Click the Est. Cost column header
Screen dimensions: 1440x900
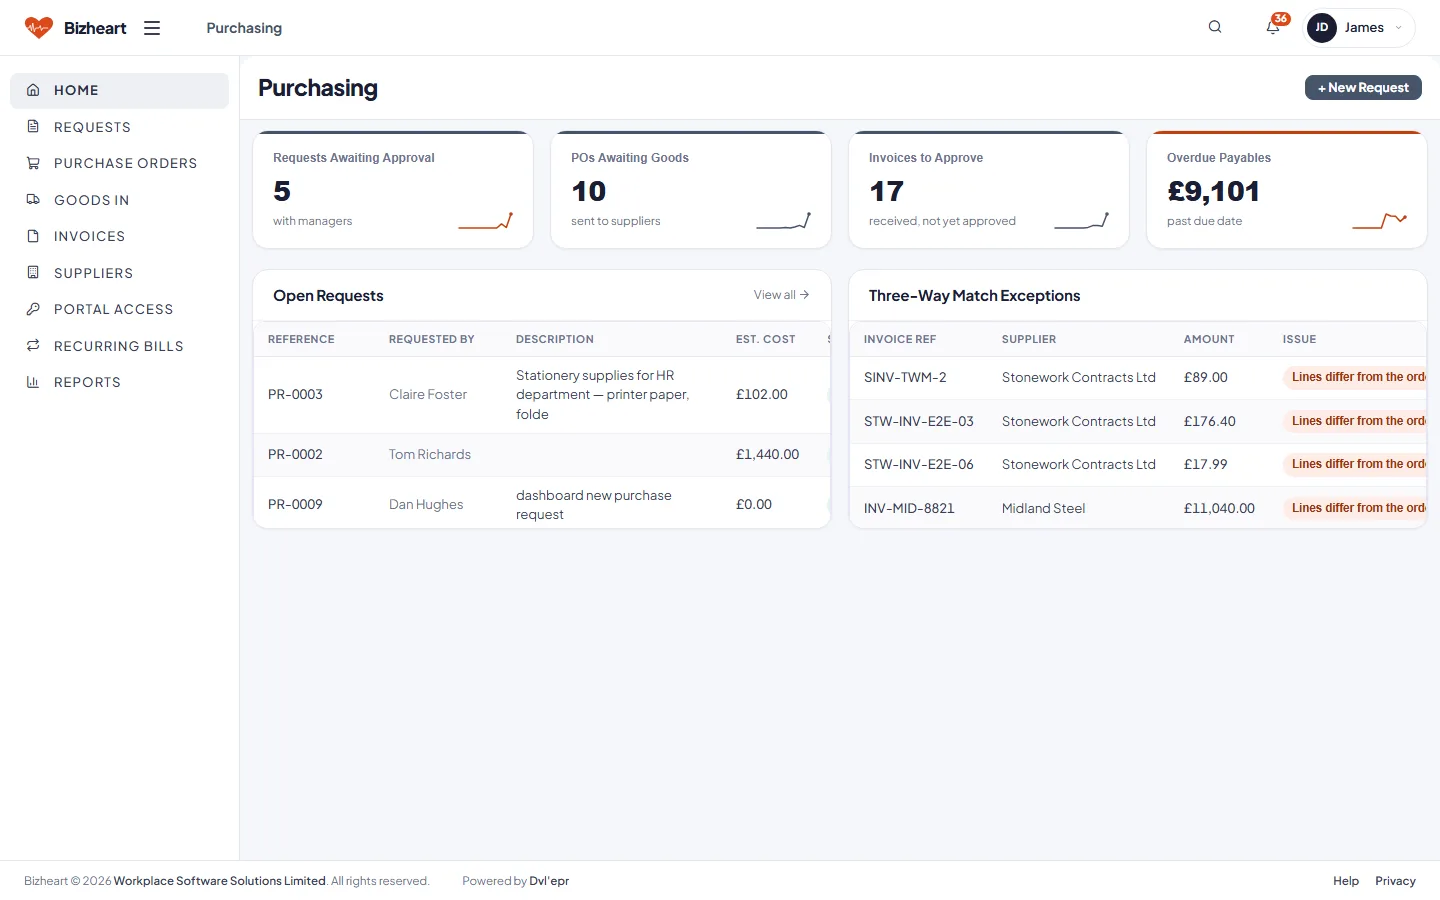click(x=766, y=340)
